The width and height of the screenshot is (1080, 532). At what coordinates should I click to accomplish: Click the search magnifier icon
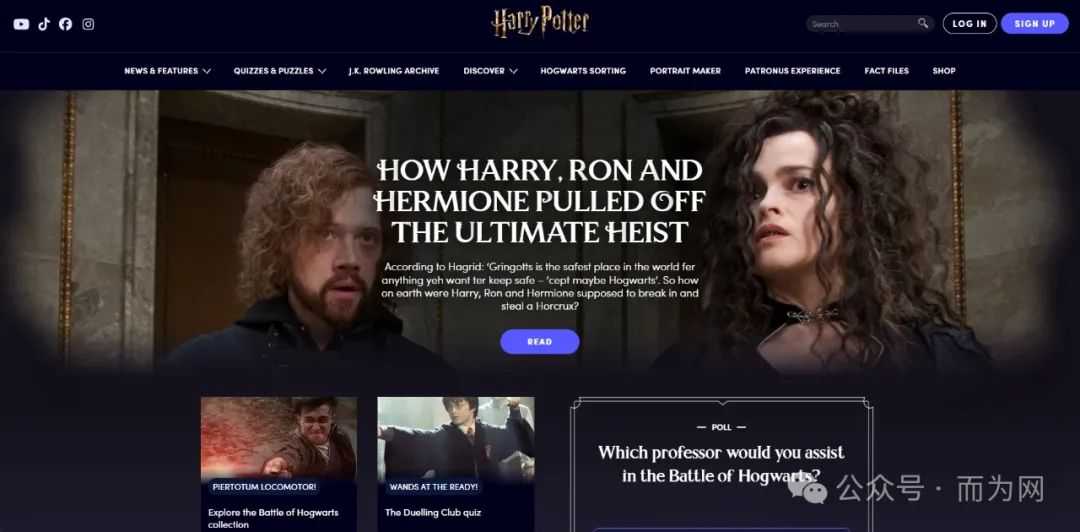[x=923, y=23]
